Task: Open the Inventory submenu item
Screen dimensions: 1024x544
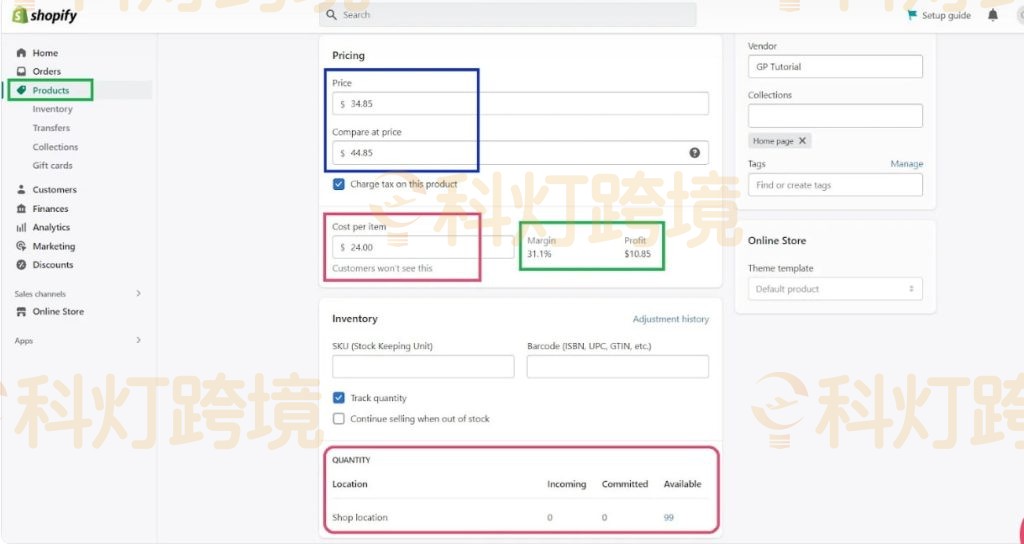Action: [x=52, y=109]
